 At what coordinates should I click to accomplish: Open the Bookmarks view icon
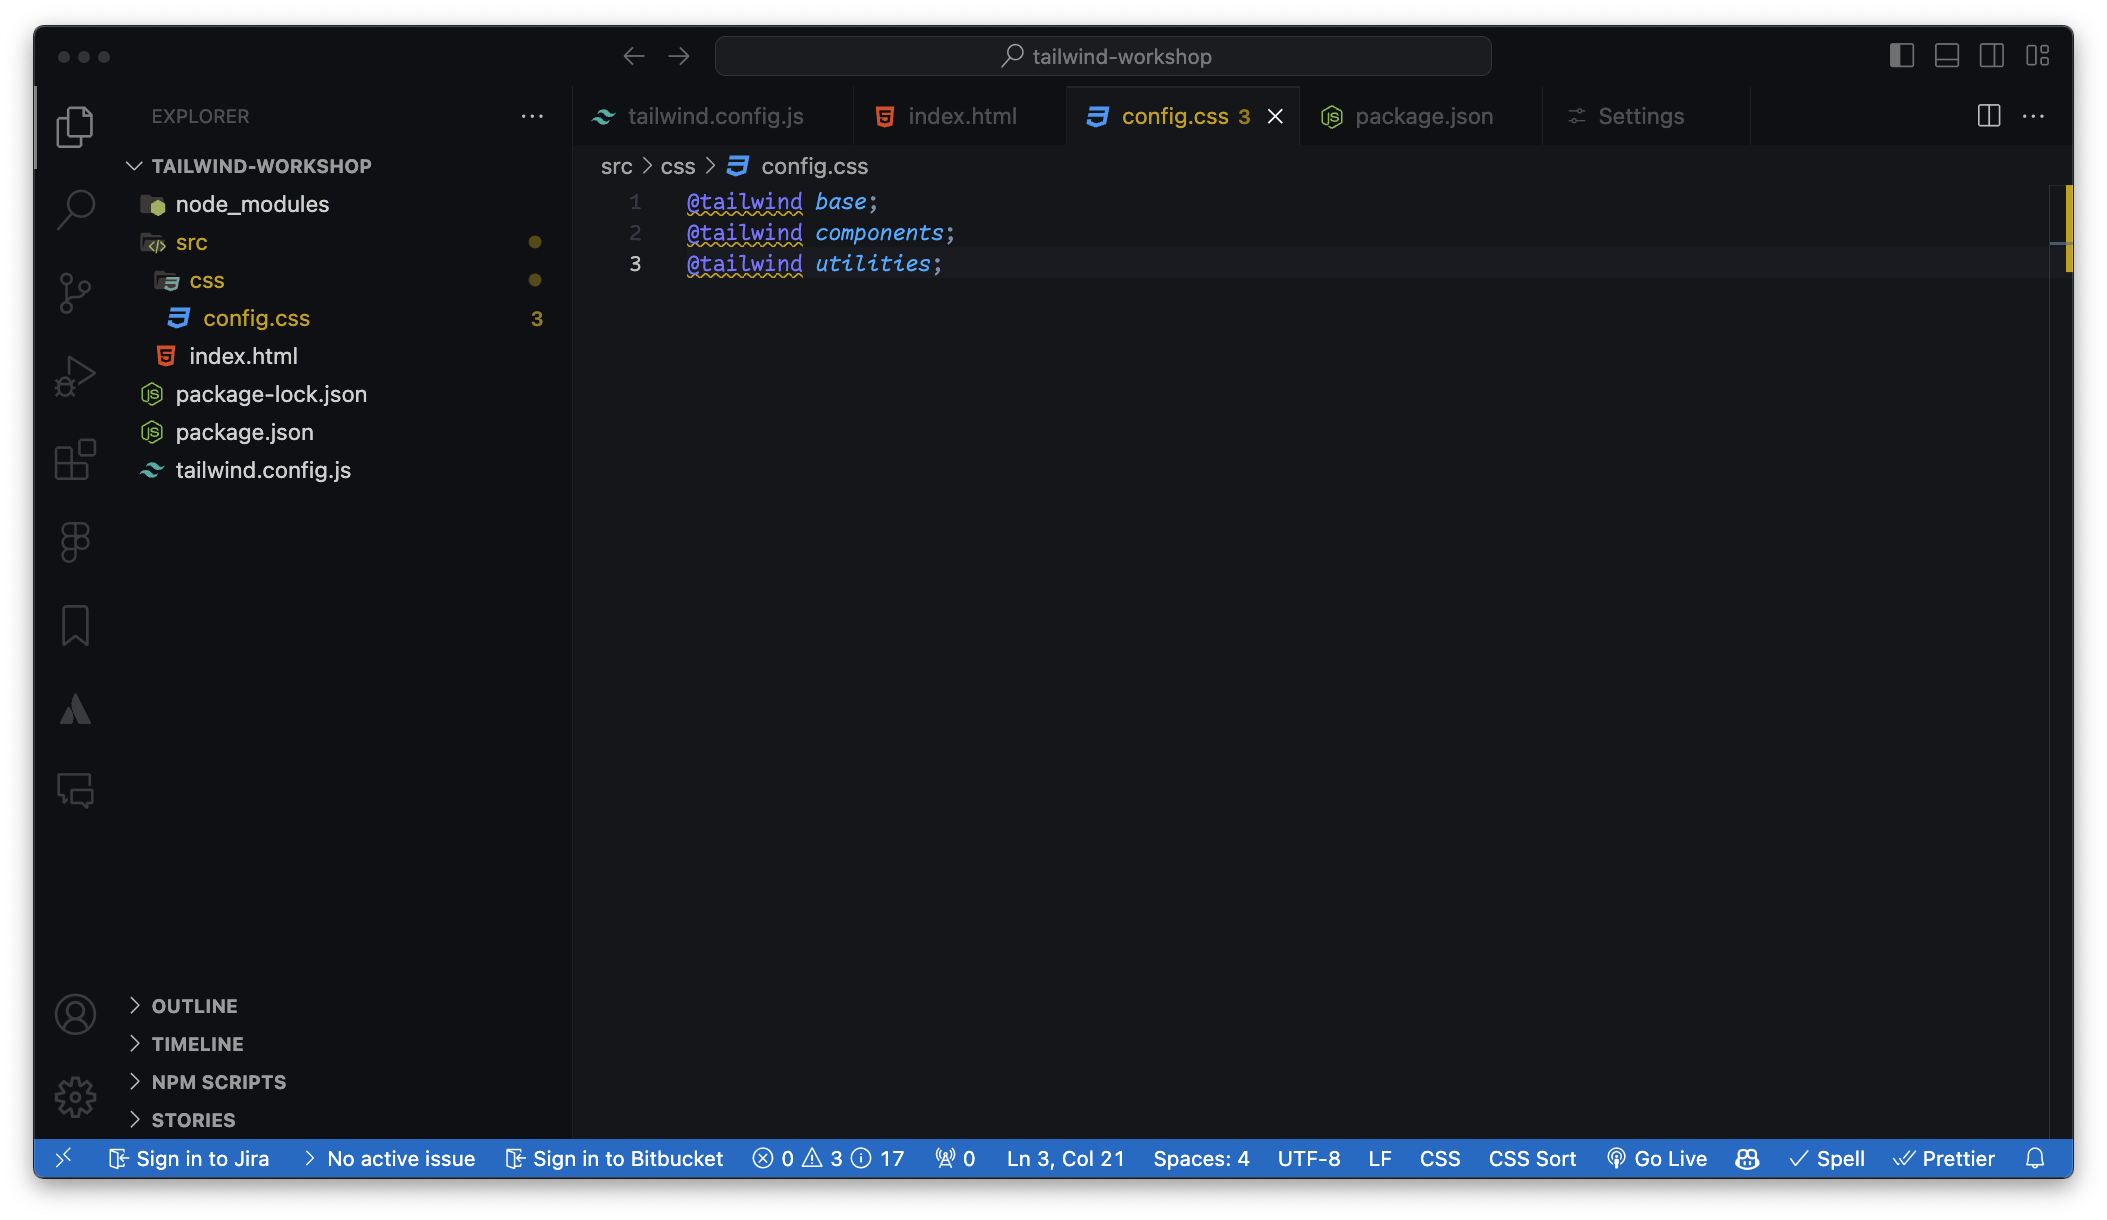[75, 626]
